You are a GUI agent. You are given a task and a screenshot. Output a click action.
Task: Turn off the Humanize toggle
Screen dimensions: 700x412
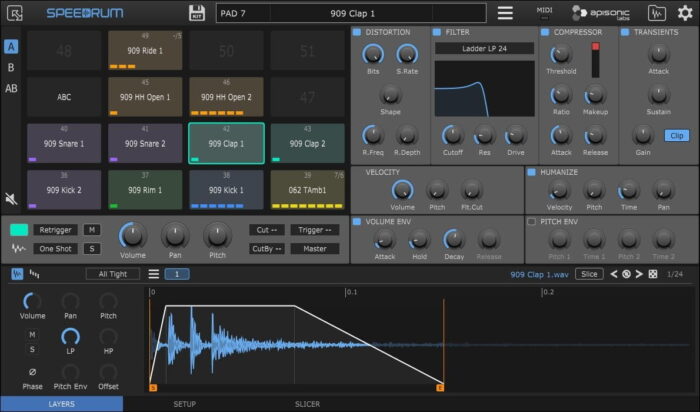click(x=531, y=172)
